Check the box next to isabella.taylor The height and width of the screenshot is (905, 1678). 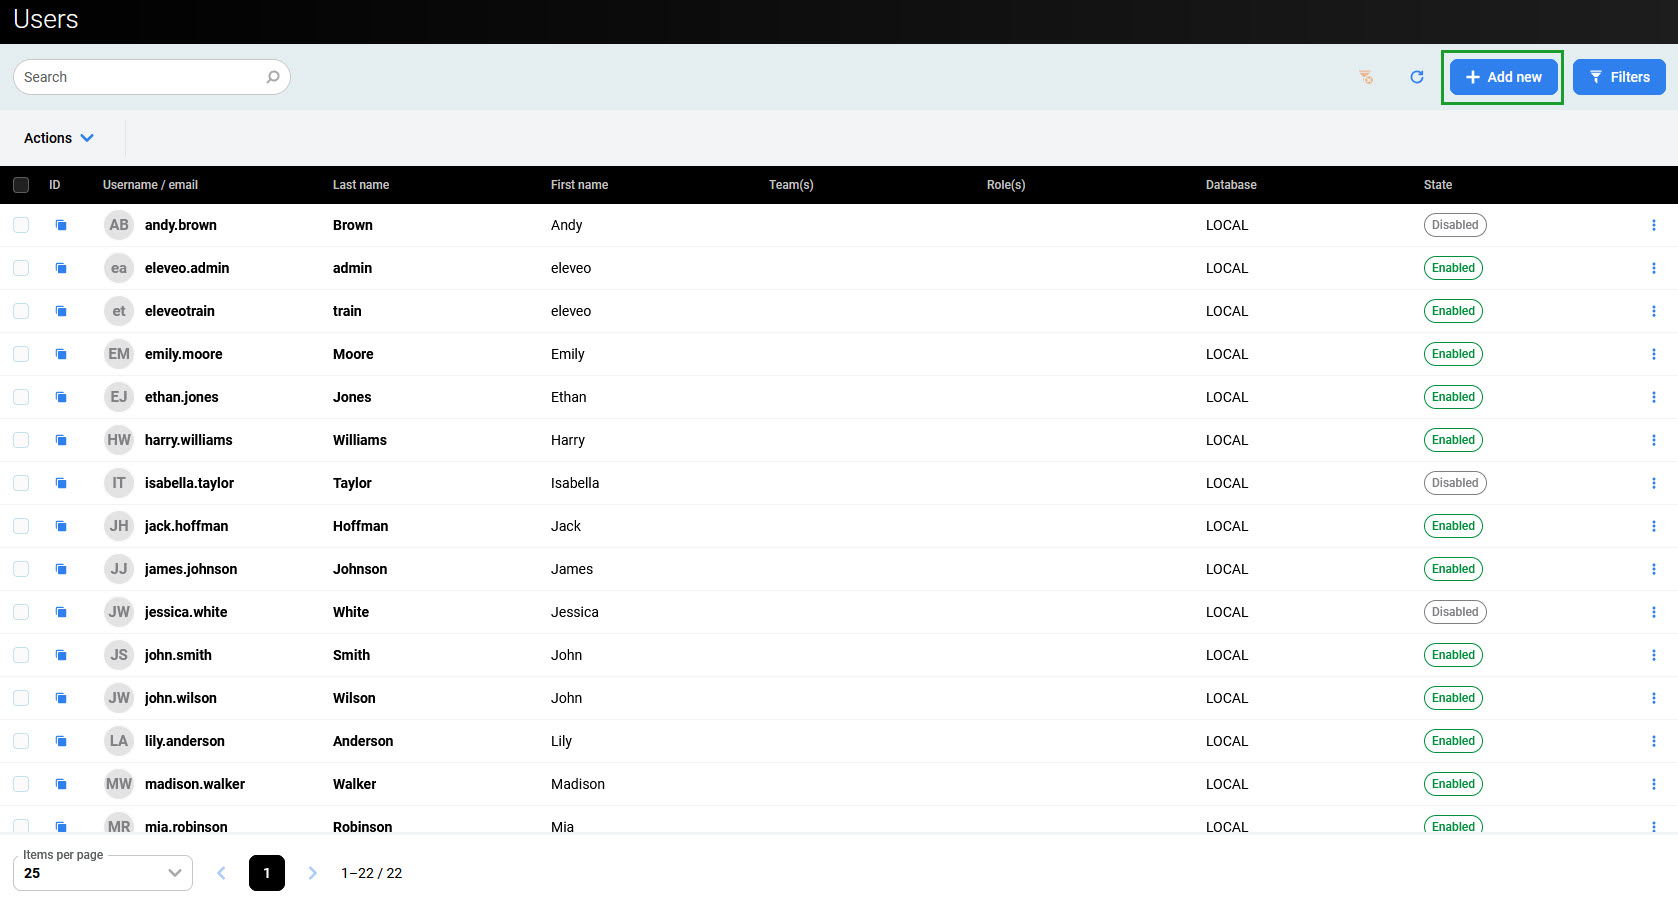pos(21,483)
